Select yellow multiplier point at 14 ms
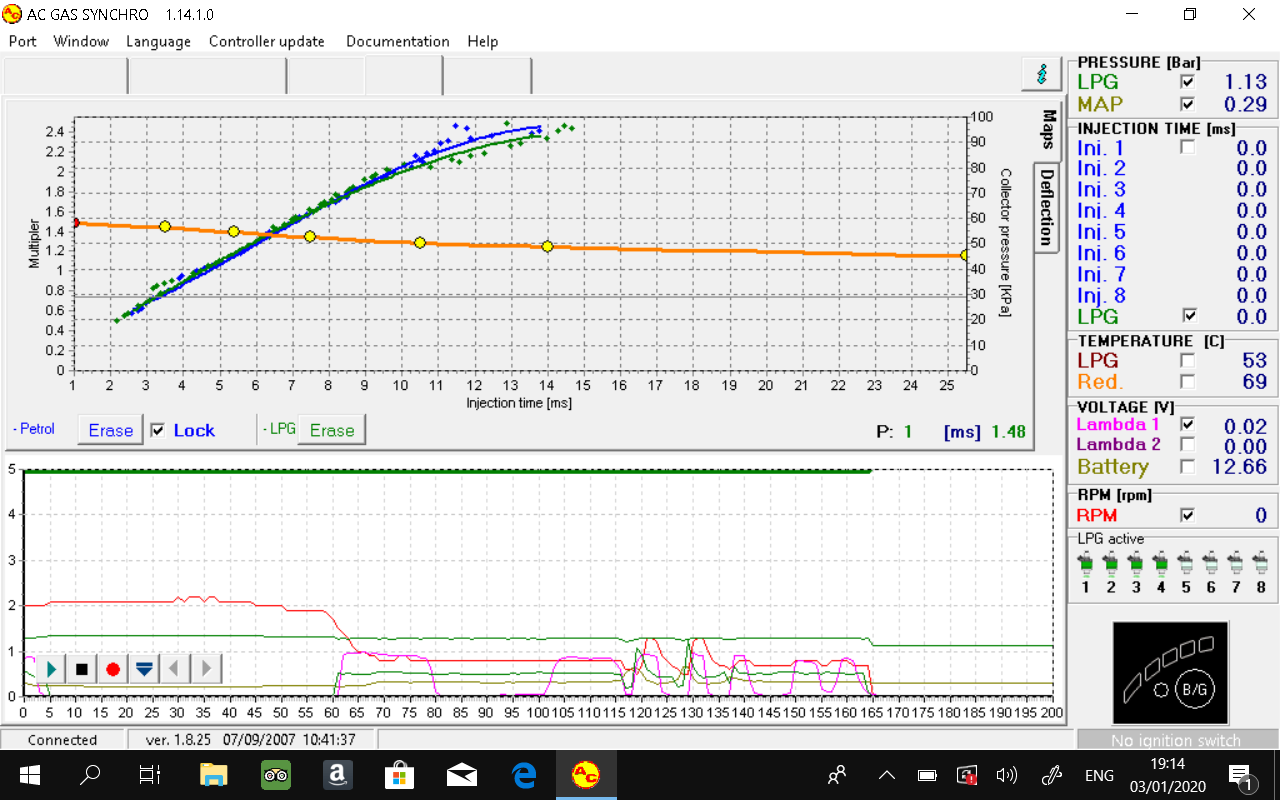Screen dimensions: 1280x800 point(547,246)
